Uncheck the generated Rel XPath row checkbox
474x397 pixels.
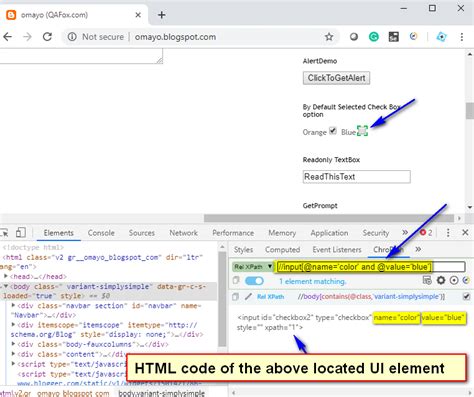pos(466,296)
